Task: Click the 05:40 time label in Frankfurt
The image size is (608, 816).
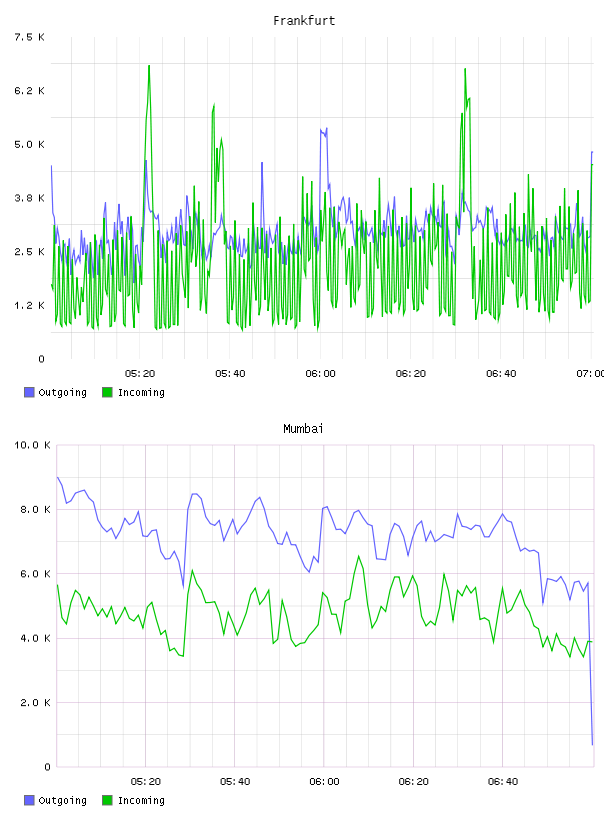Action: [230, 374]
